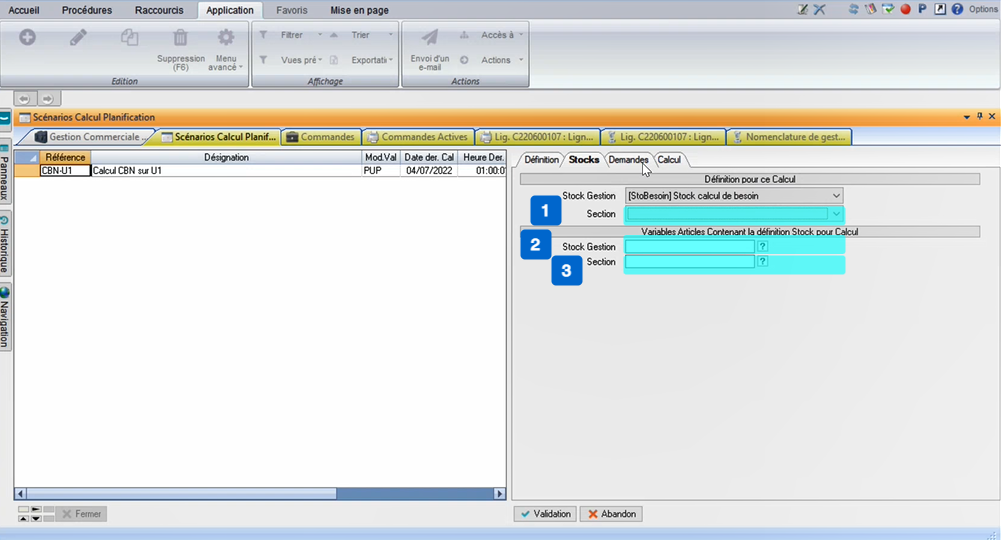The height and width of the screenshot is (541, 1002).
Task: Click the Envoi d'un e-mail icon
Action: pos(429,38)
